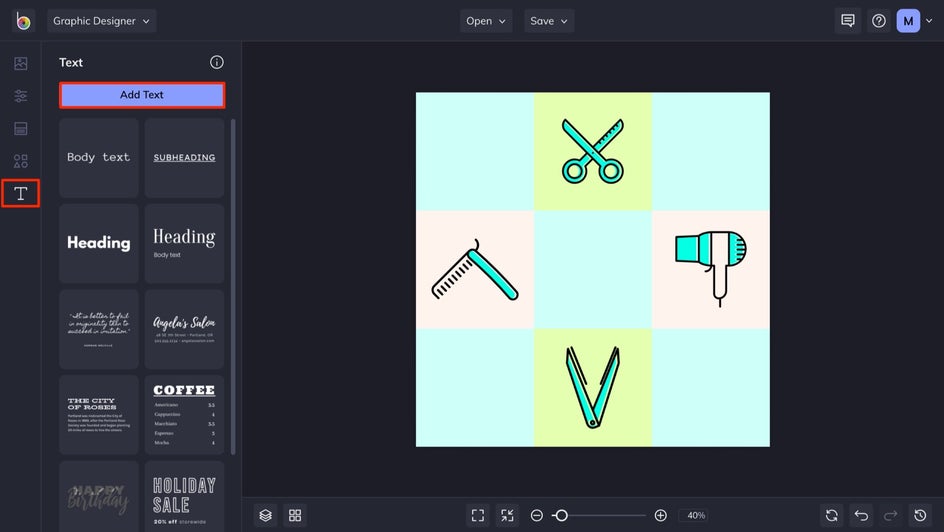Click the 40% zoom value field

[696, 515]
